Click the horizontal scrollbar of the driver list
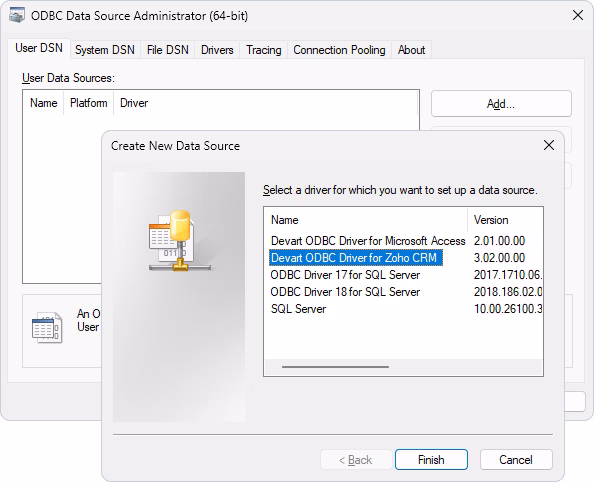The width and height of the screenshot is (594, 482). tap(335, 367)
